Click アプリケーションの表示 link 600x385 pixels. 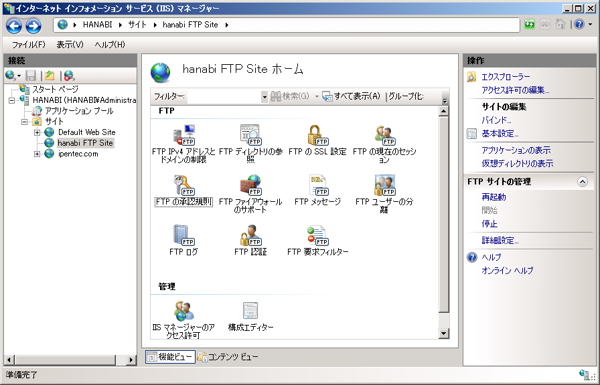coord(516,150)
